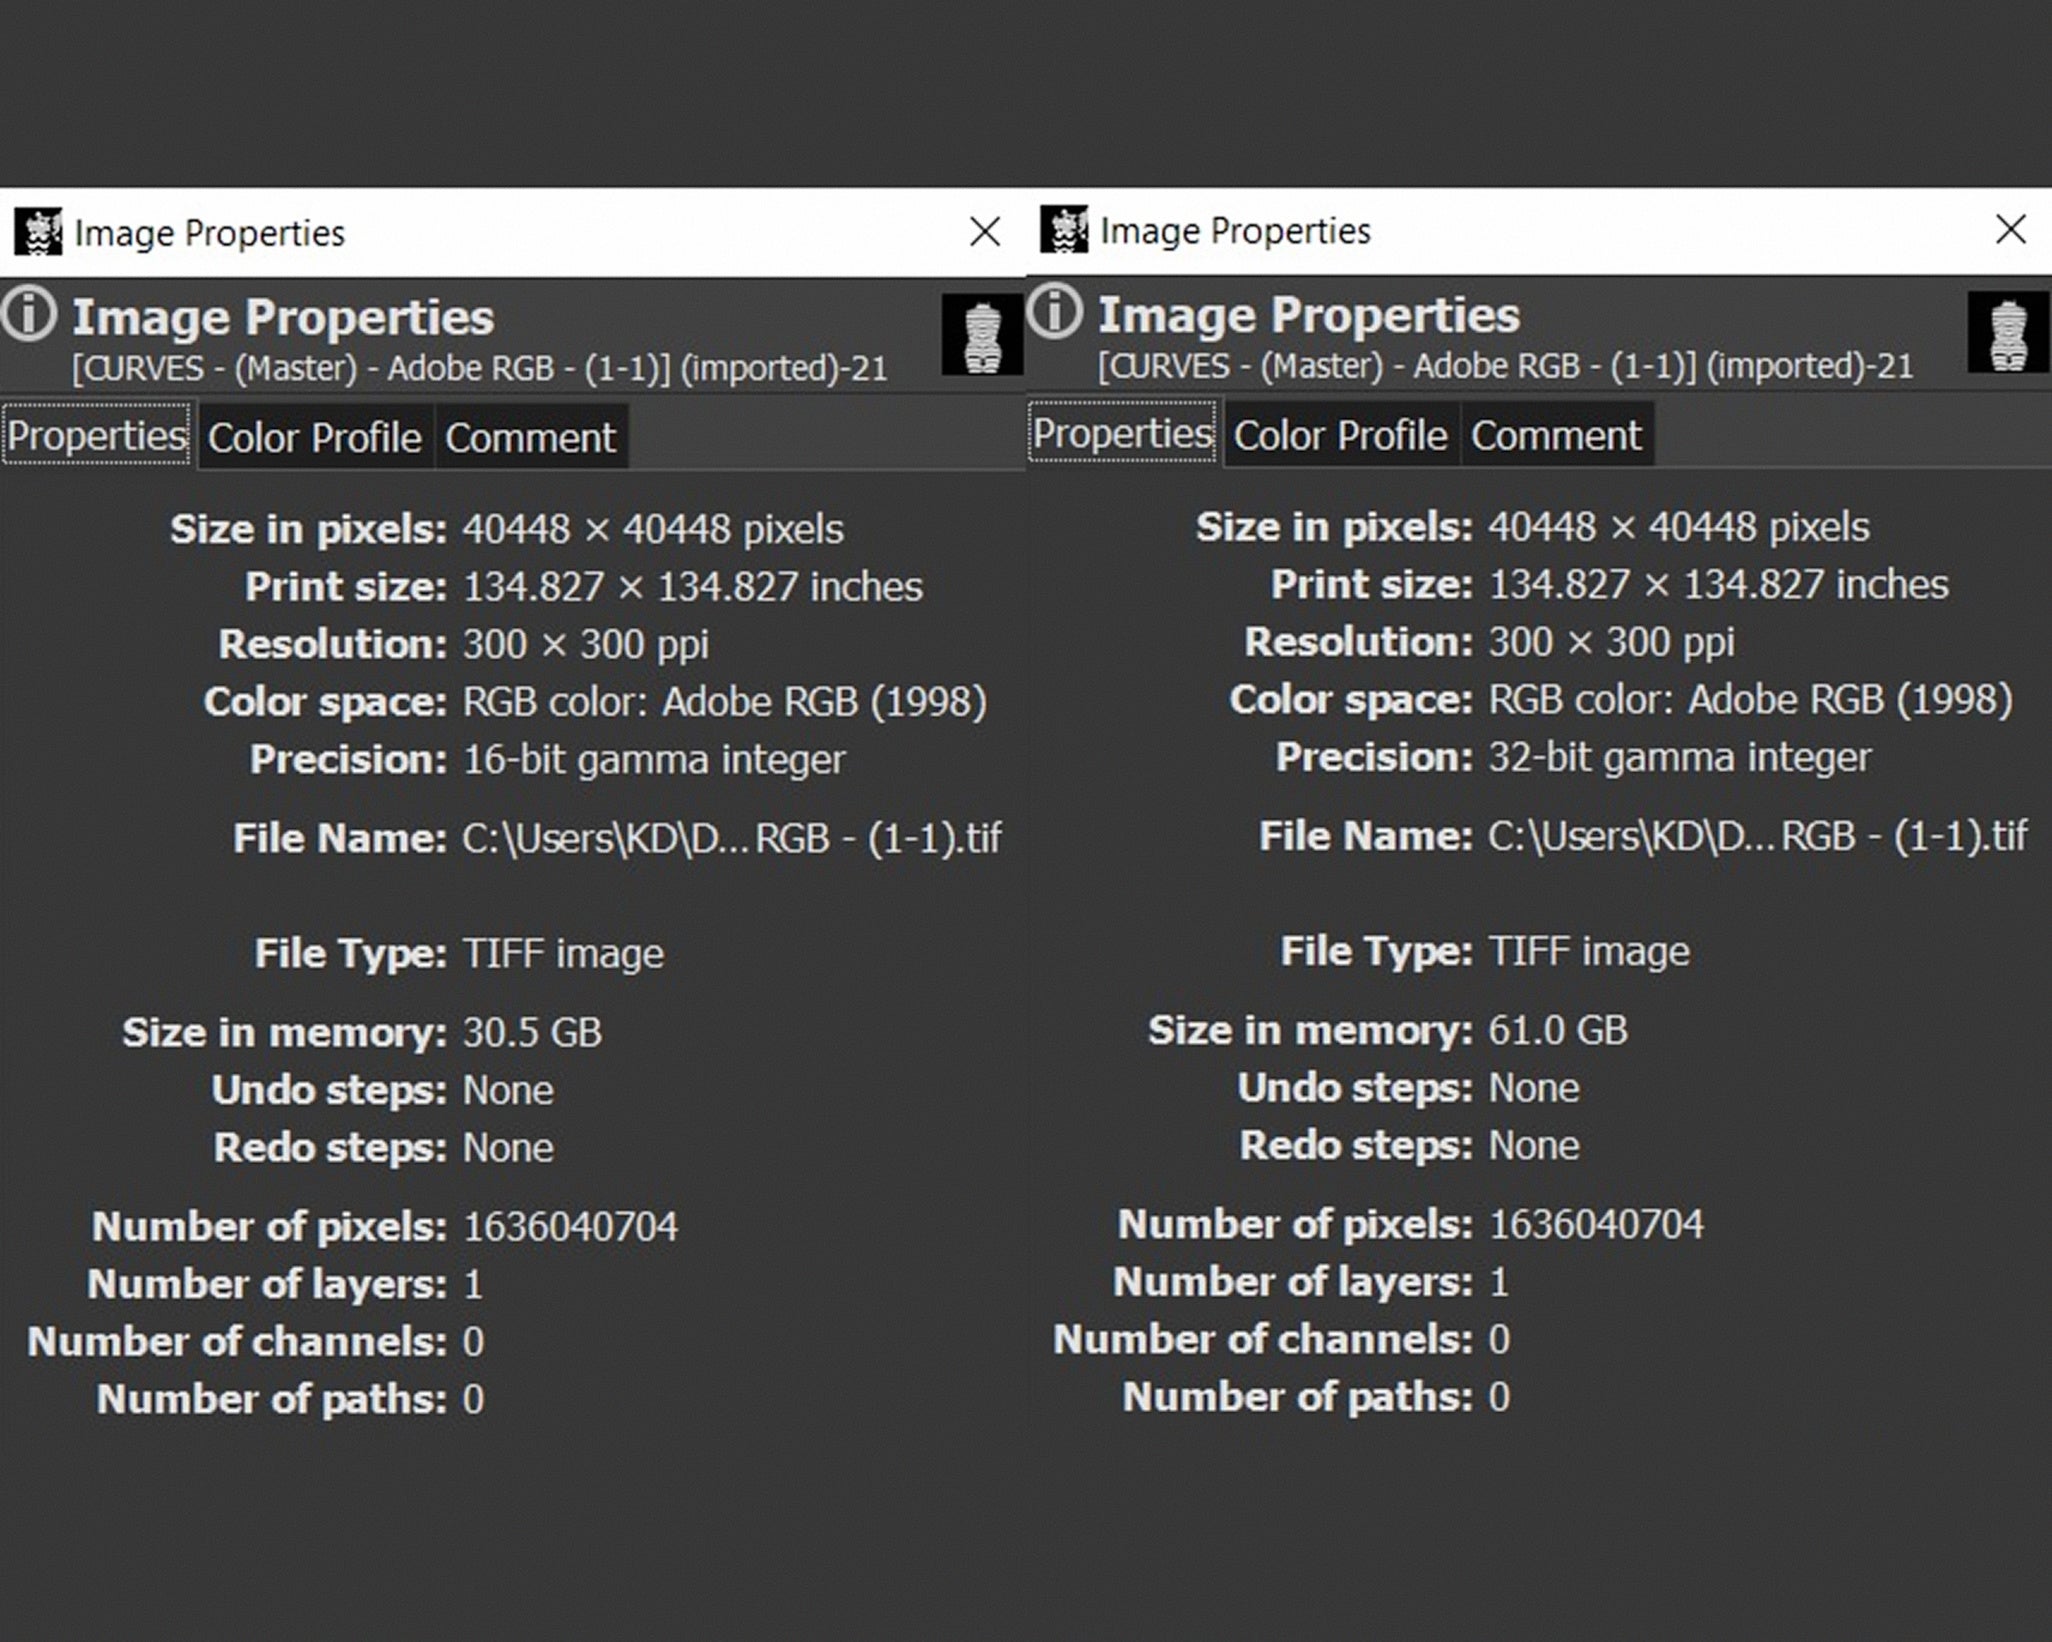Click right dialog '1636040704' pixel count

pos(1596,1224)
